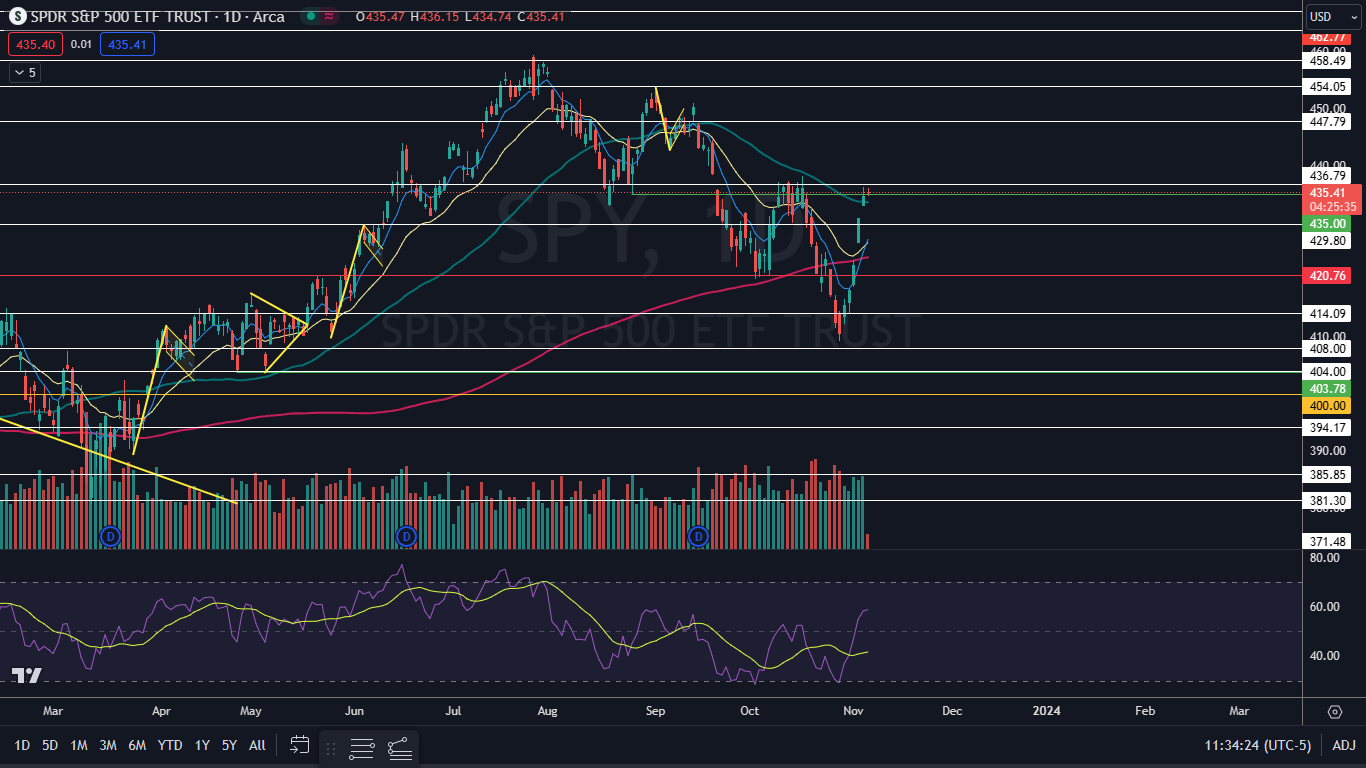
Task: Click the 394.17 price level label
Action: click(1329, 427)
